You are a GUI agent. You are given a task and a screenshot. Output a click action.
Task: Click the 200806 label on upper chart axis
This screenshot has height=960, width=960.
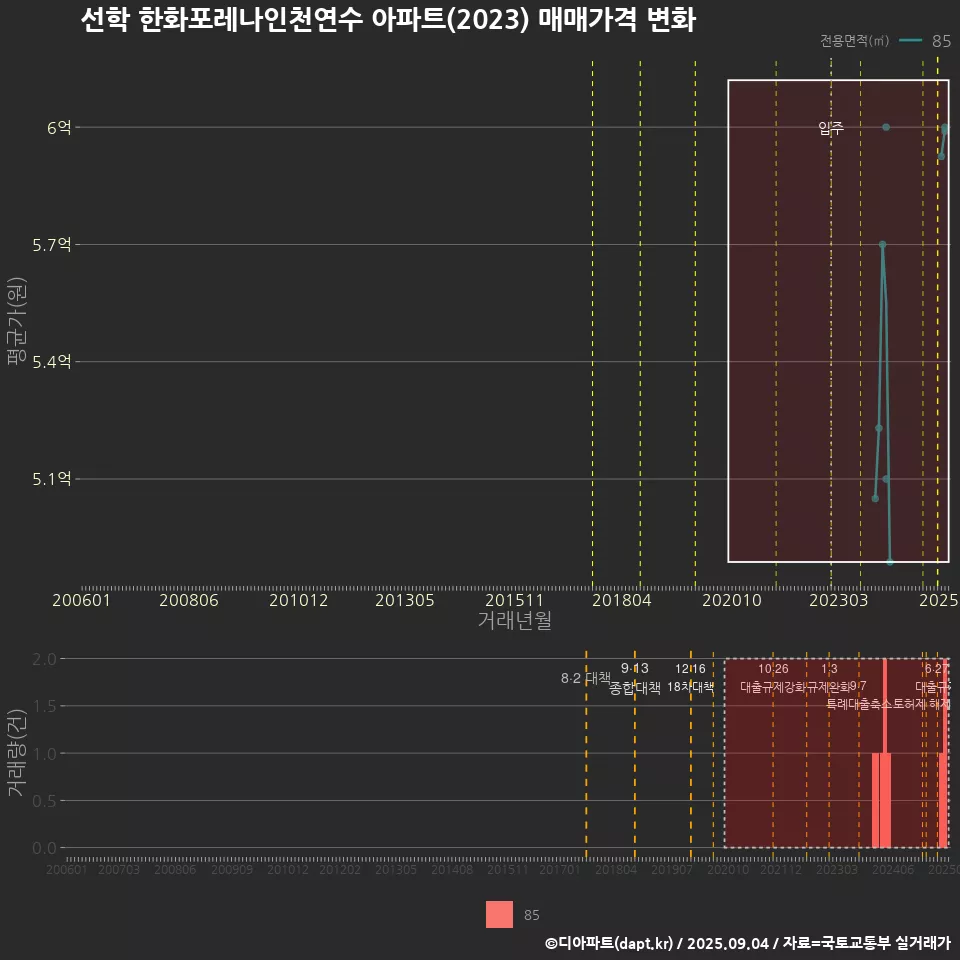click(x=189, y=600)
